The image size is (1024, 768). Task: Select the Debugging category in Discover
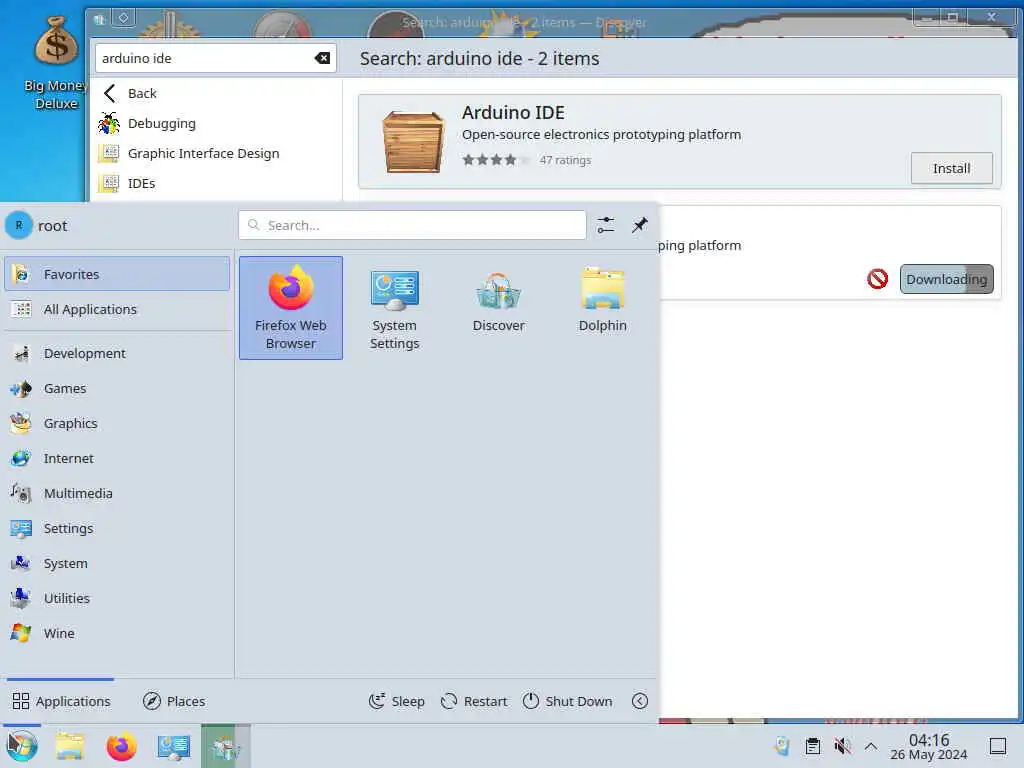[x=216, y=123]
